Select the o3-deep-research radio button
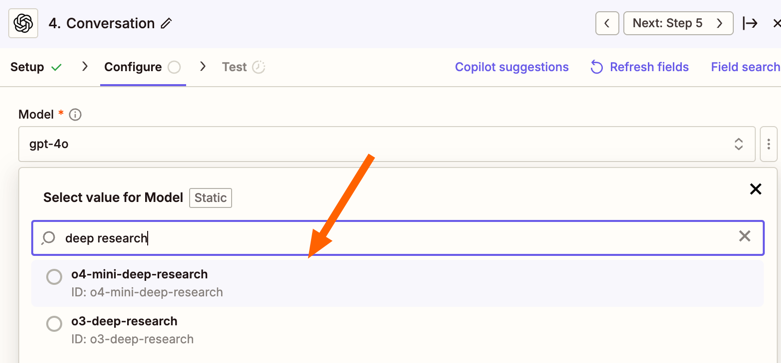Image resolution: width=781 pixels, height=363 pixels. click(x=54, y=324)
